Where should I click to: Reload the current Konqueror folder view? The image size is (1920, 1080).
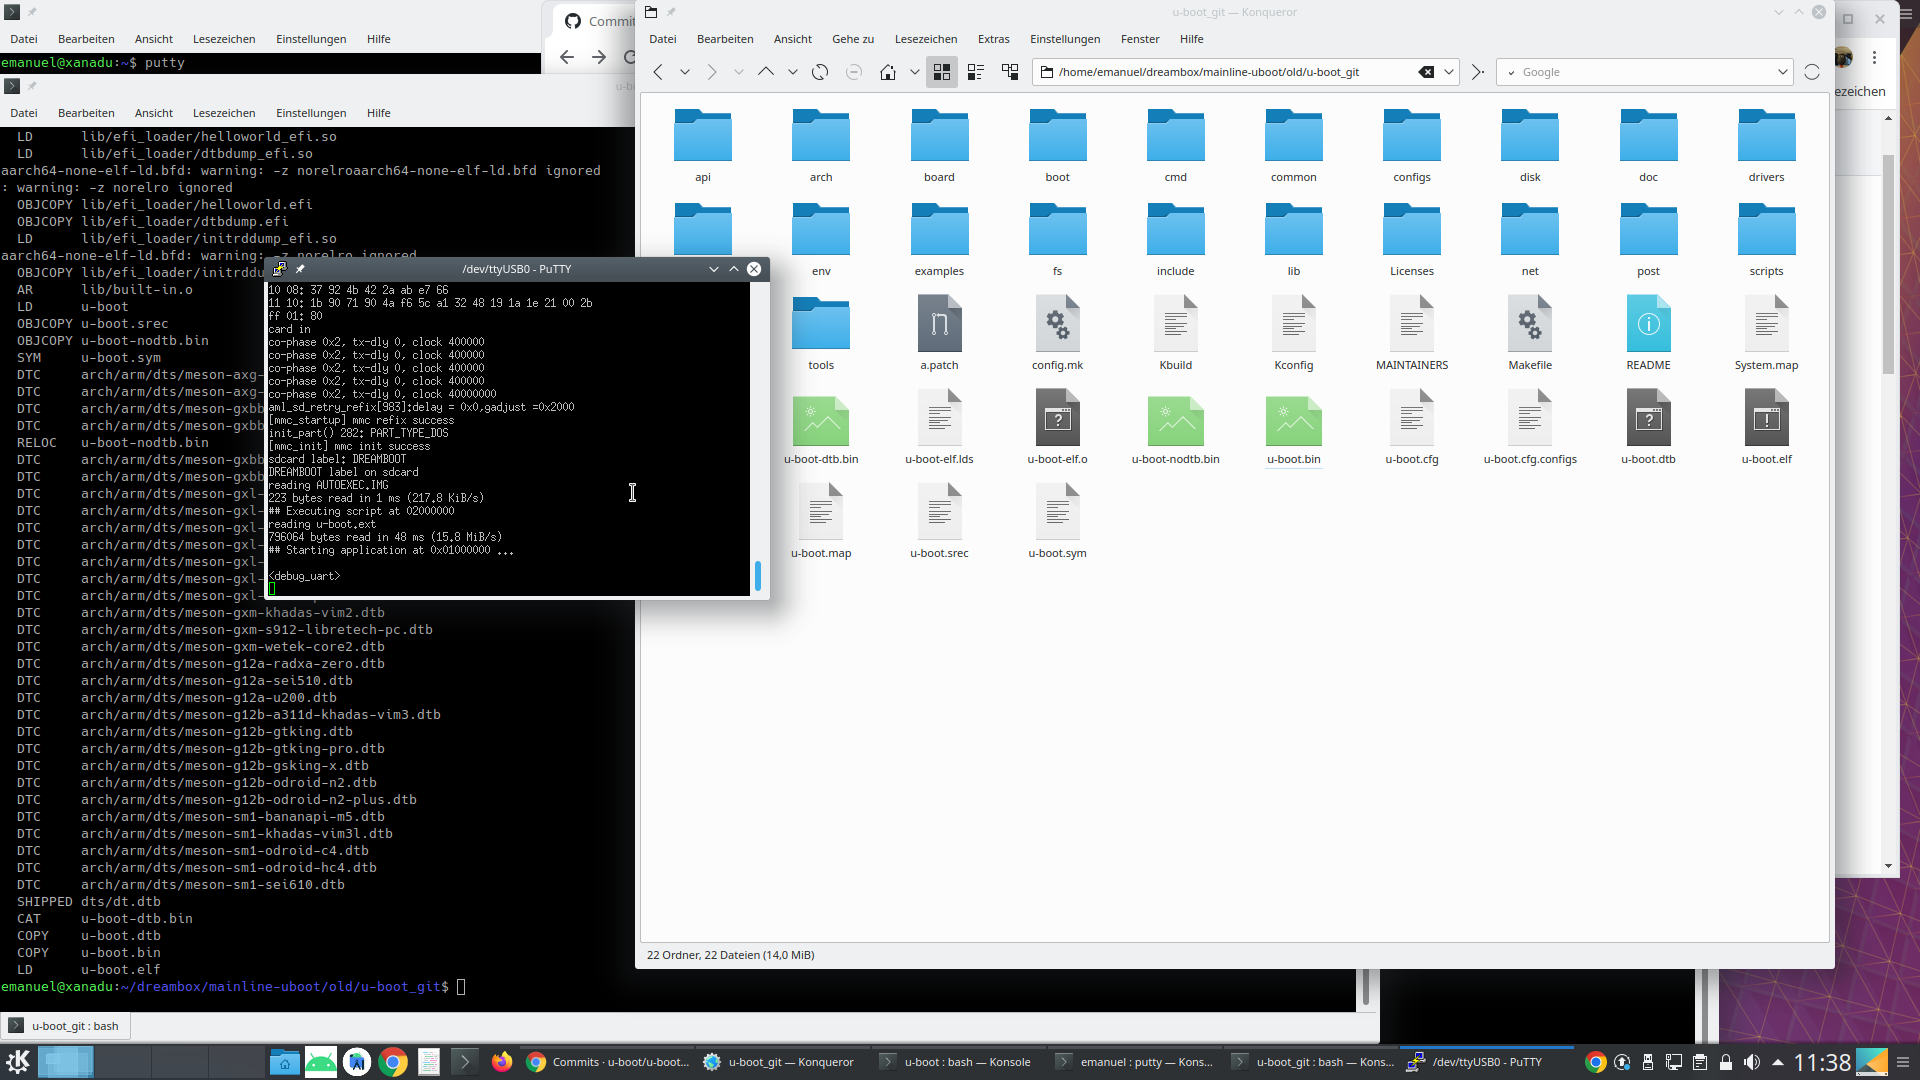click(820, 72)
